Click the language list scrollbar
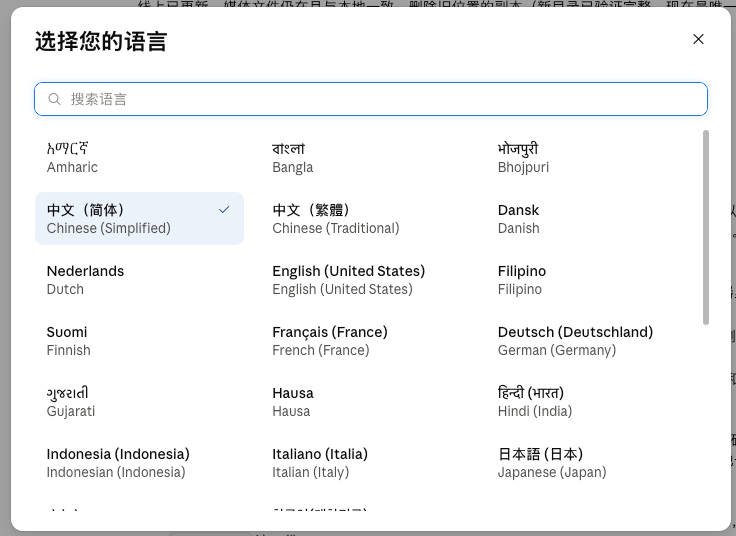The height and width of the screenshot is (536, 736). 705,227
